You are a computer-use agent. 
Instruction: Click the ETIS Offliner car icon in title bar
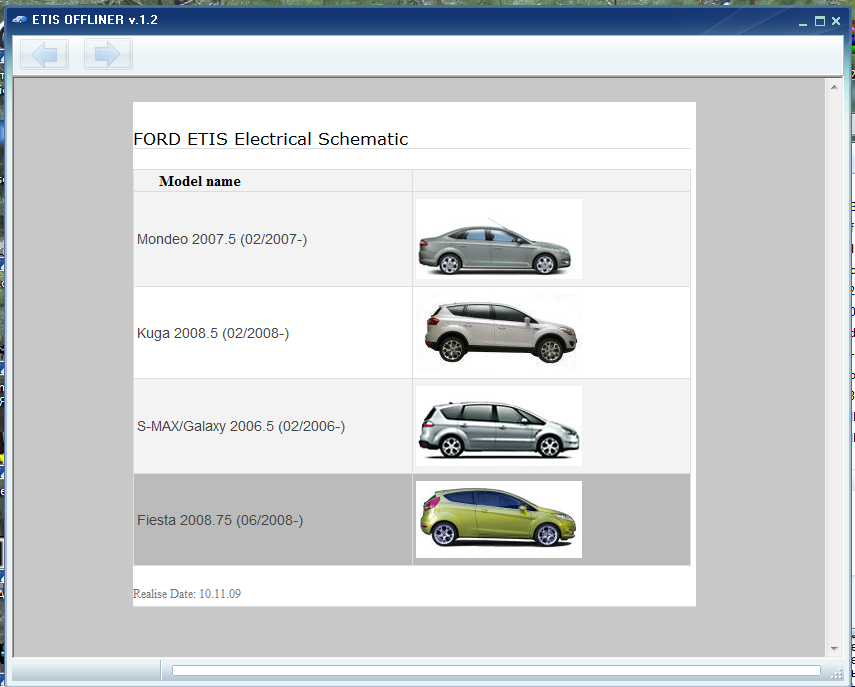pos(19,20)
